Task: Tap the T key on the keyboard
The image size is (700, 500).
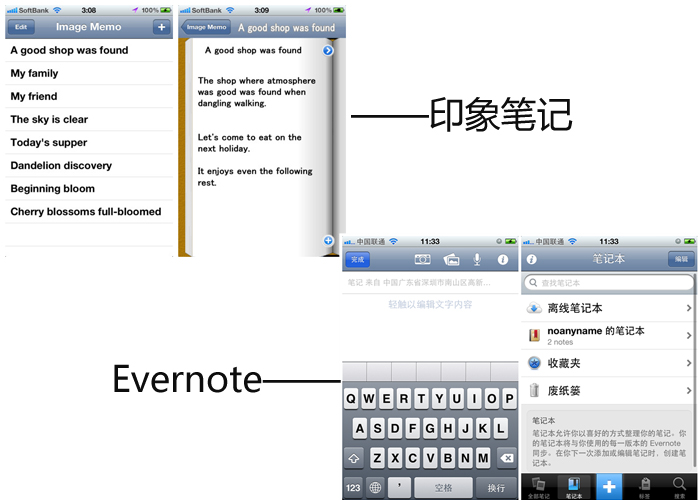Action: click(421, 399)
